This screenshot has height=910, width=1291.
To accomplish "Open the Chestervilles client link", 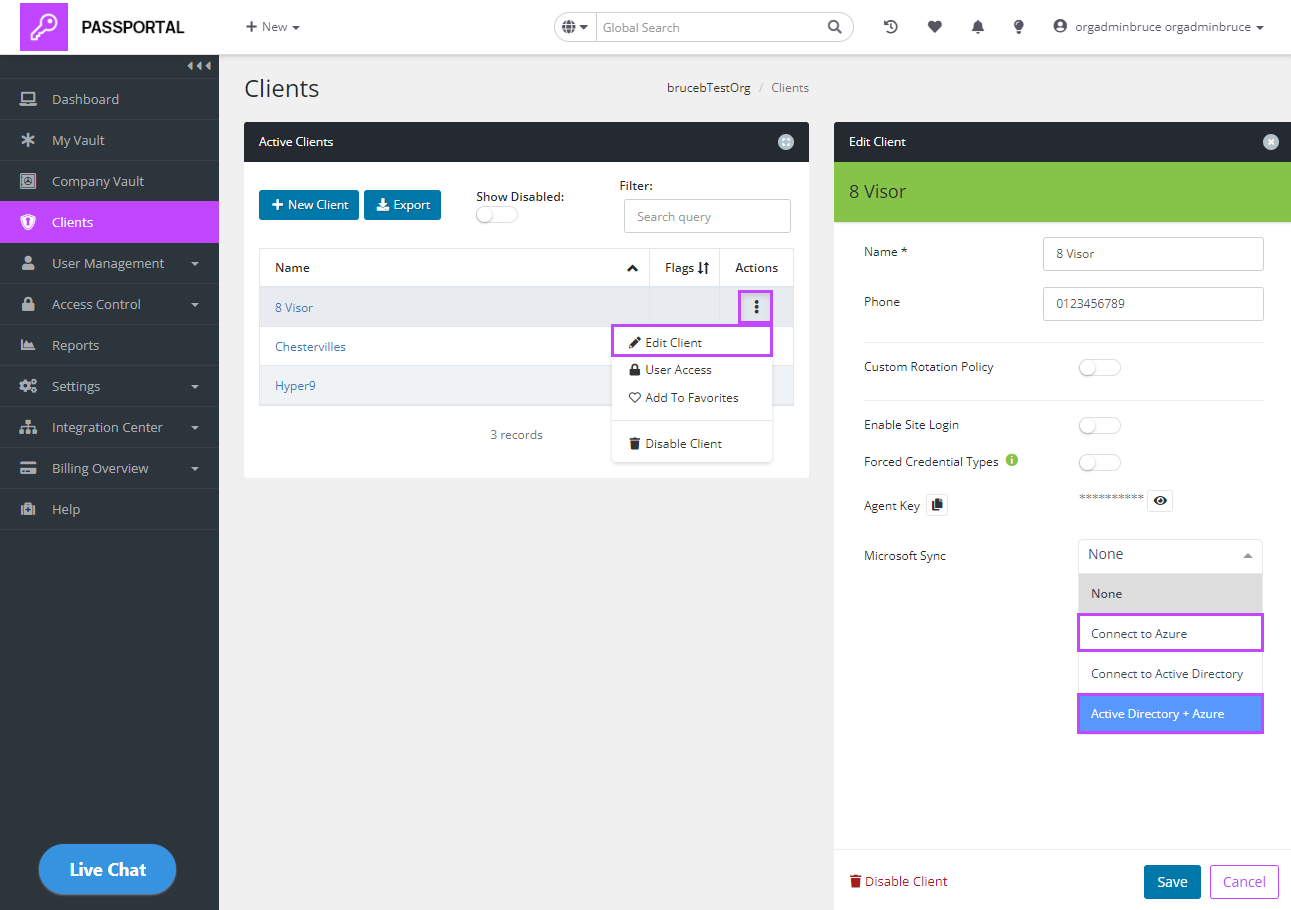I will [x=310, y=347].
